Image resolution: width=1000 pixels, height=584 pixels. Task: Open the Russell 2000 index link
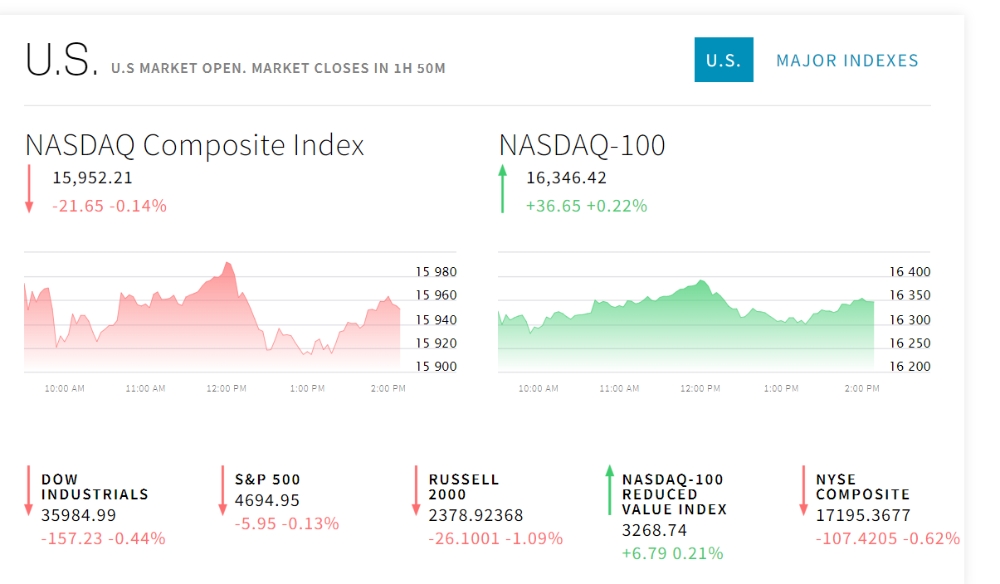464,487
